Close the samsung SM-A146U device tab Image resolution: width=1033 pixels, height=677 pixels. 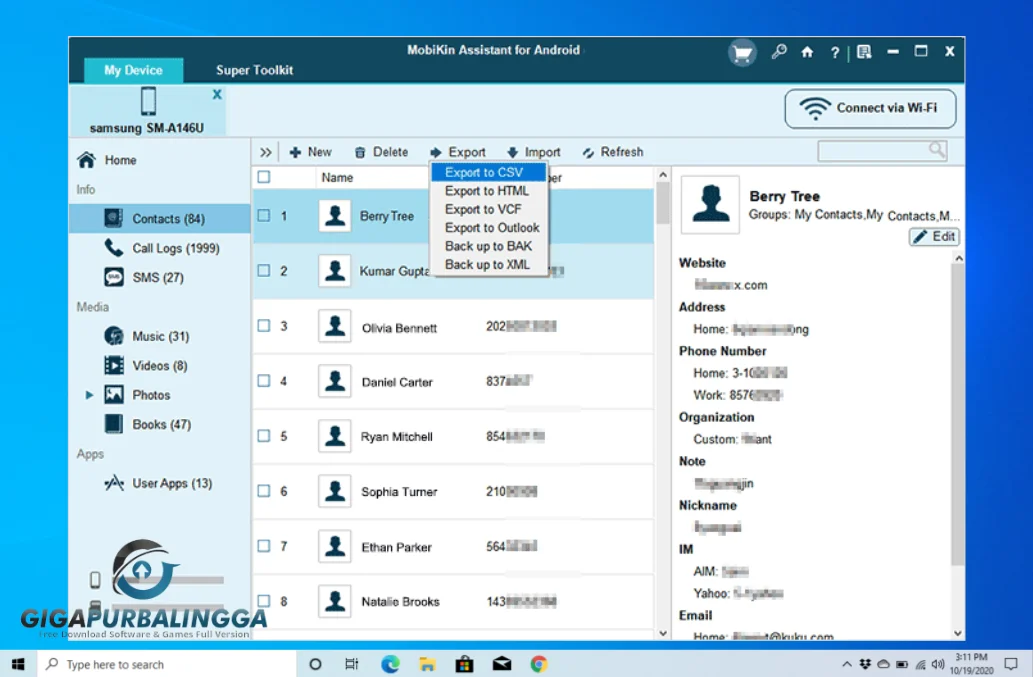pos(217,94)
